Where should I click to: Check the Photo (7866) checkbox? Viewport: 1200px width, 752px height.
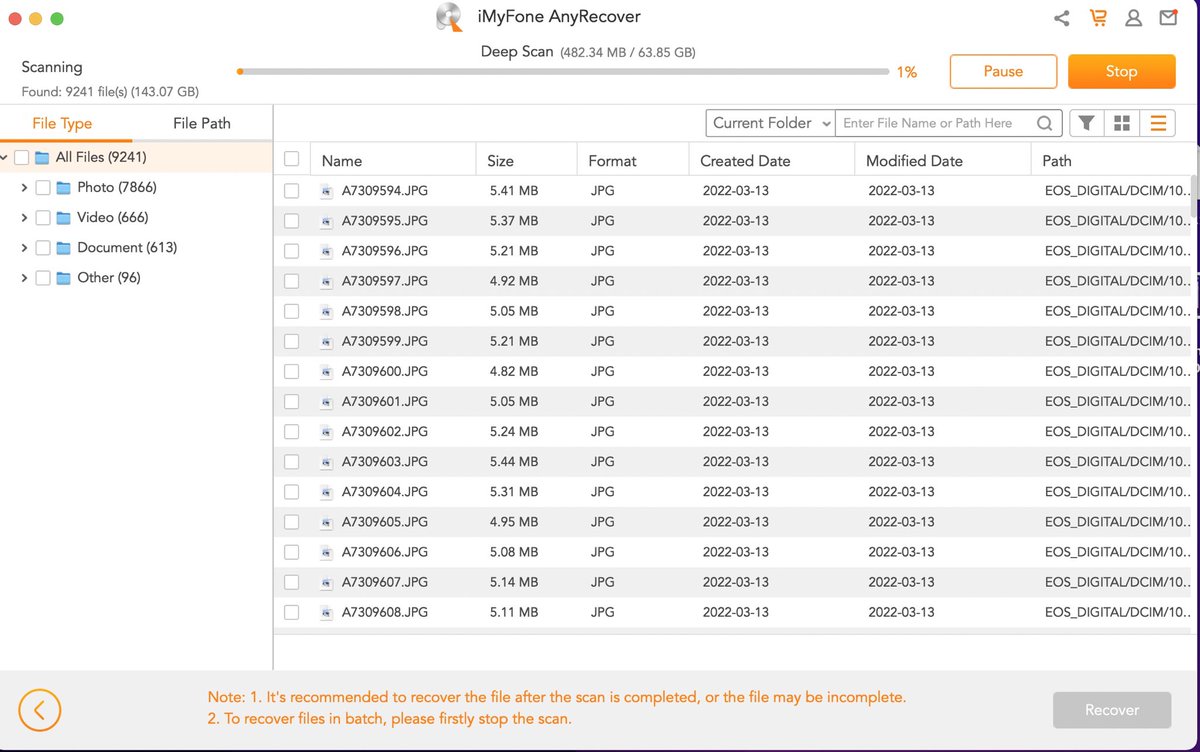pos(43,188)
